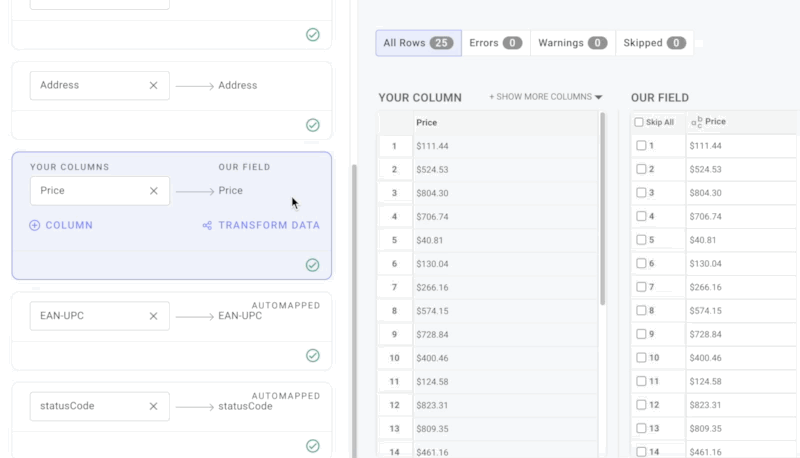Click green checkmark in Price mapping card

click(312, 265)
